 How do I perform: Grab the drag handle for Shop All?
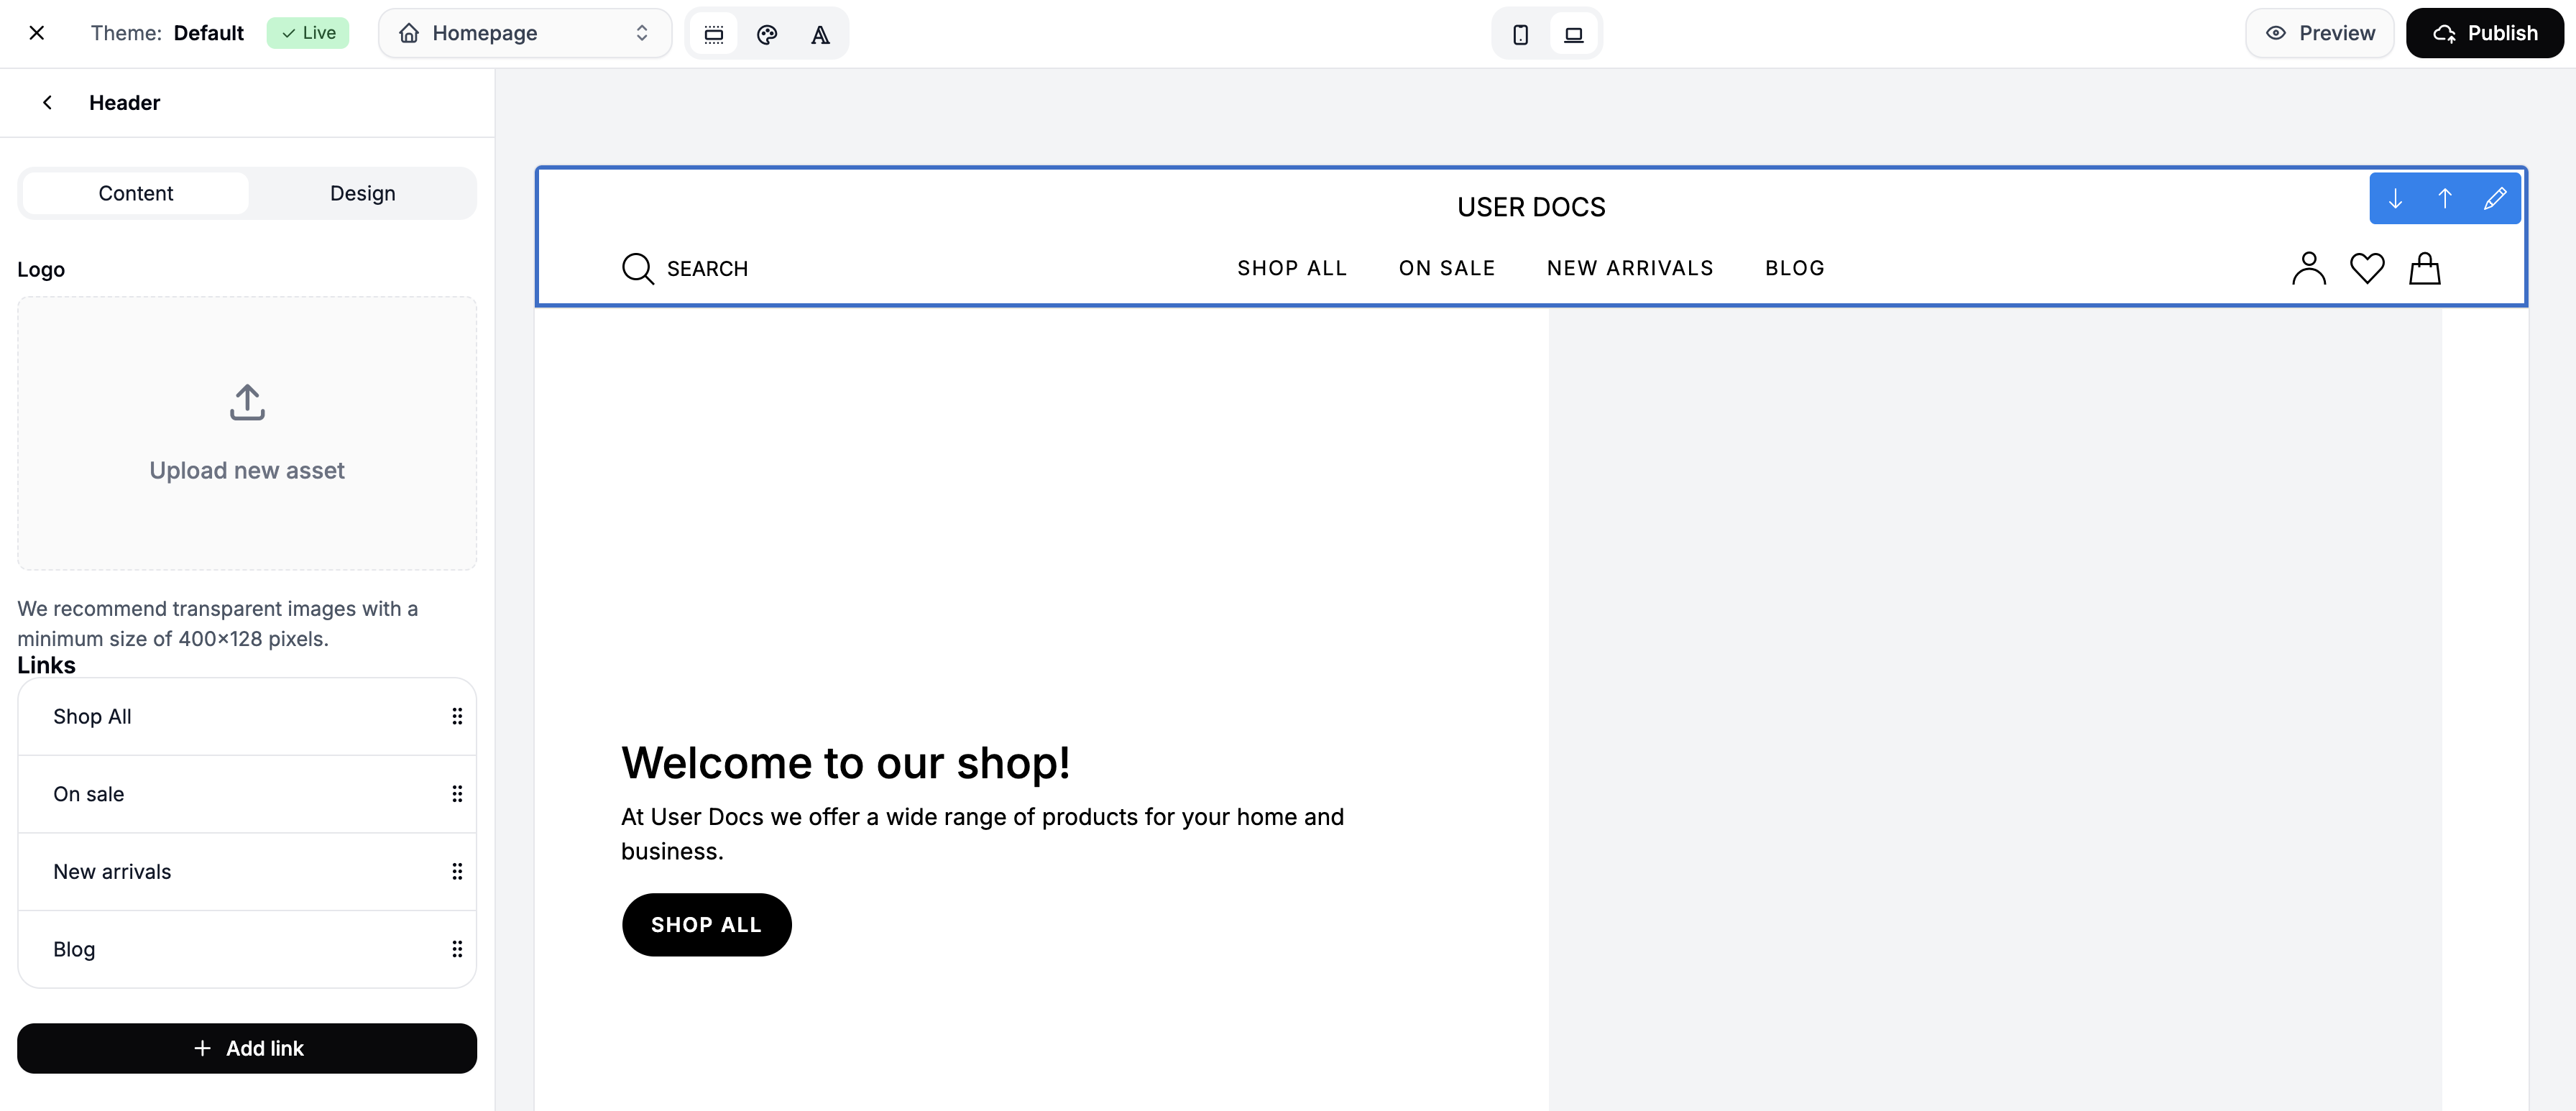[x=457, y=716]
